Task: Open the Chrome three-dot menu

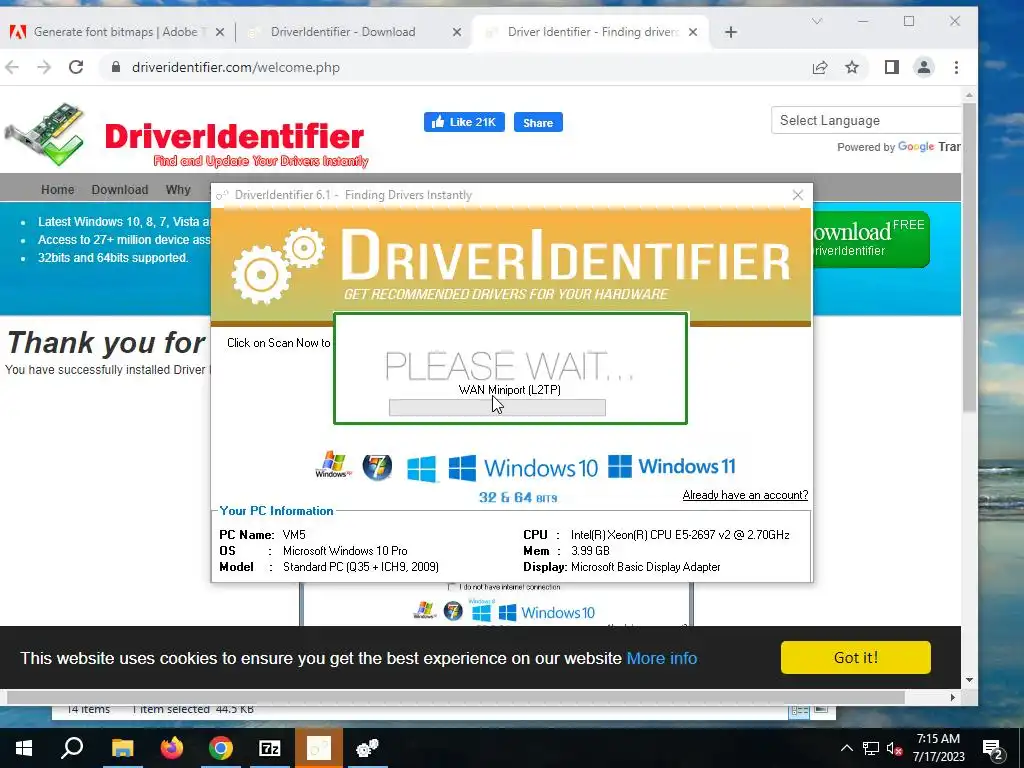Action: [x=956, y=67]
